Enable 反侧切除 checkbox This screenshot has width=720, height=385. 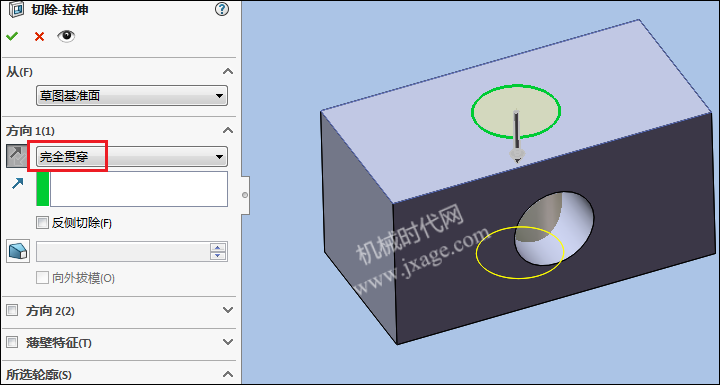click(42, 223)
